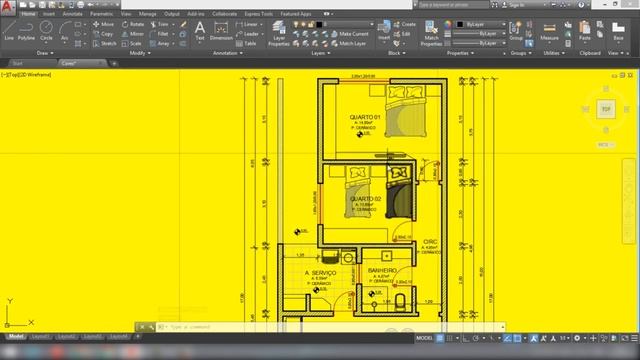The height and width of the screenshot is (360, 640).
Task: Select the multiline Text tool
Action: (x=200, y=31)
